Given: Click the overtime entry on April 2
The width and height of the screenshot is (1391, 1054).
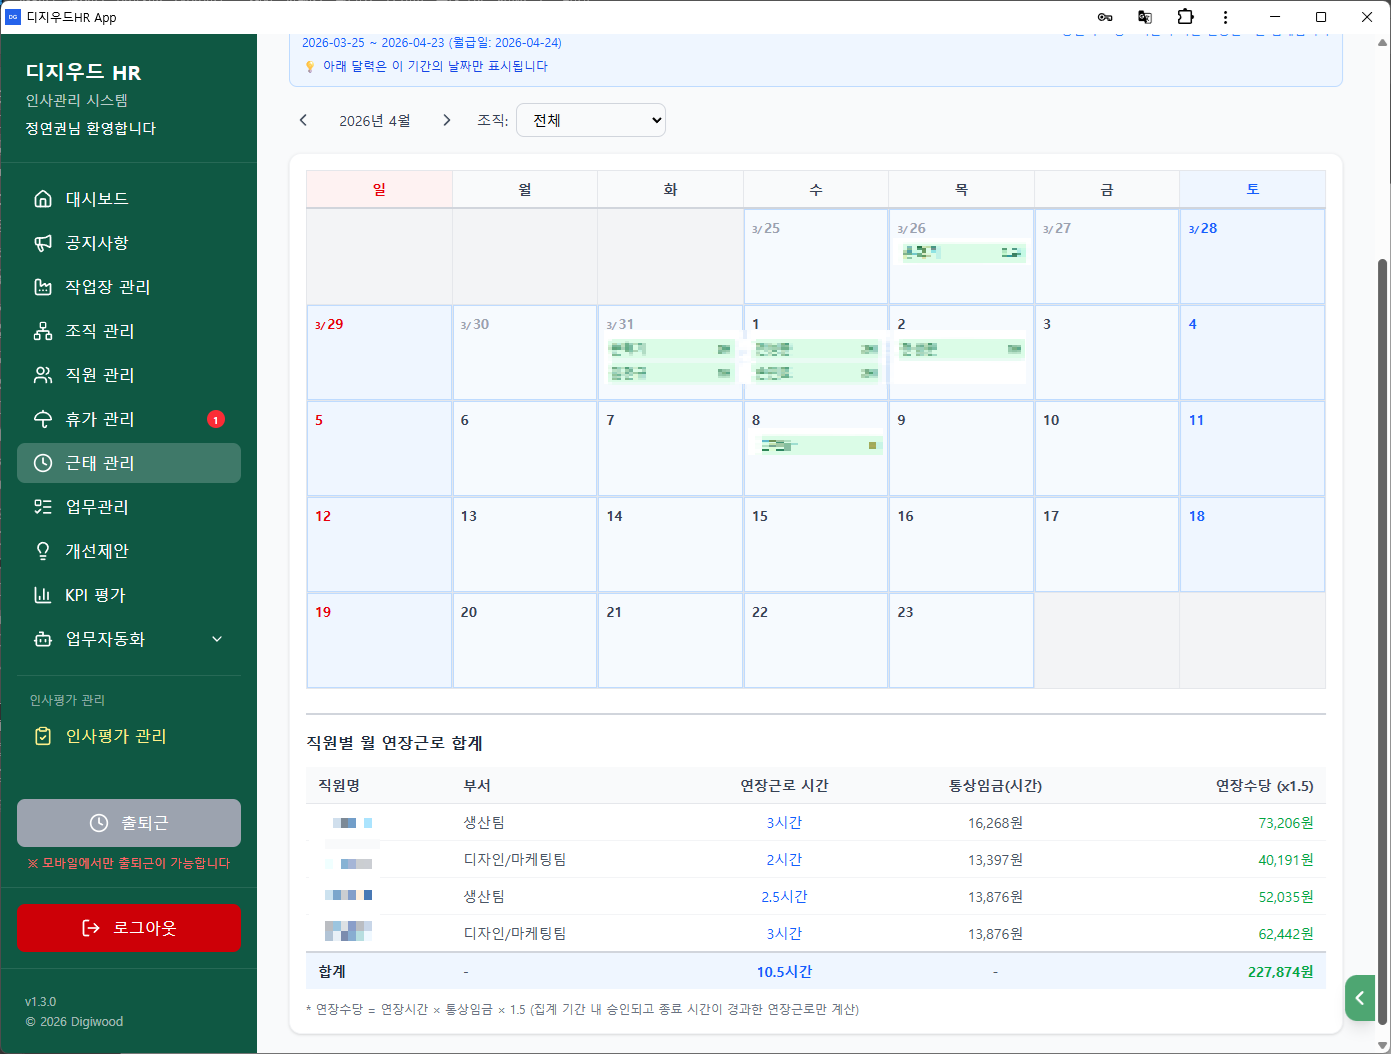Looking at the screenshot, I should pyautogui.click(x=962, y=349).
